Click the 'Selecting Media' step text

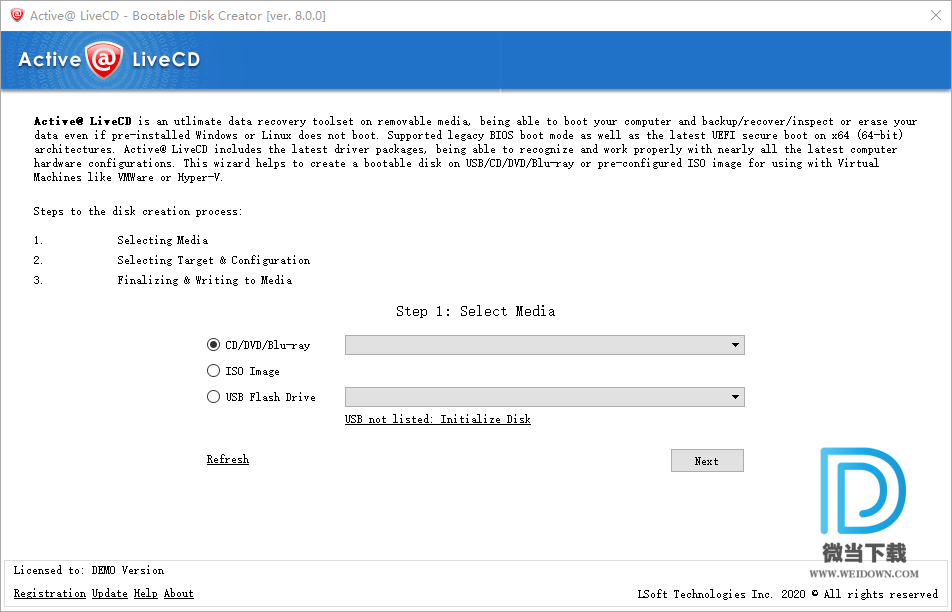163,240
